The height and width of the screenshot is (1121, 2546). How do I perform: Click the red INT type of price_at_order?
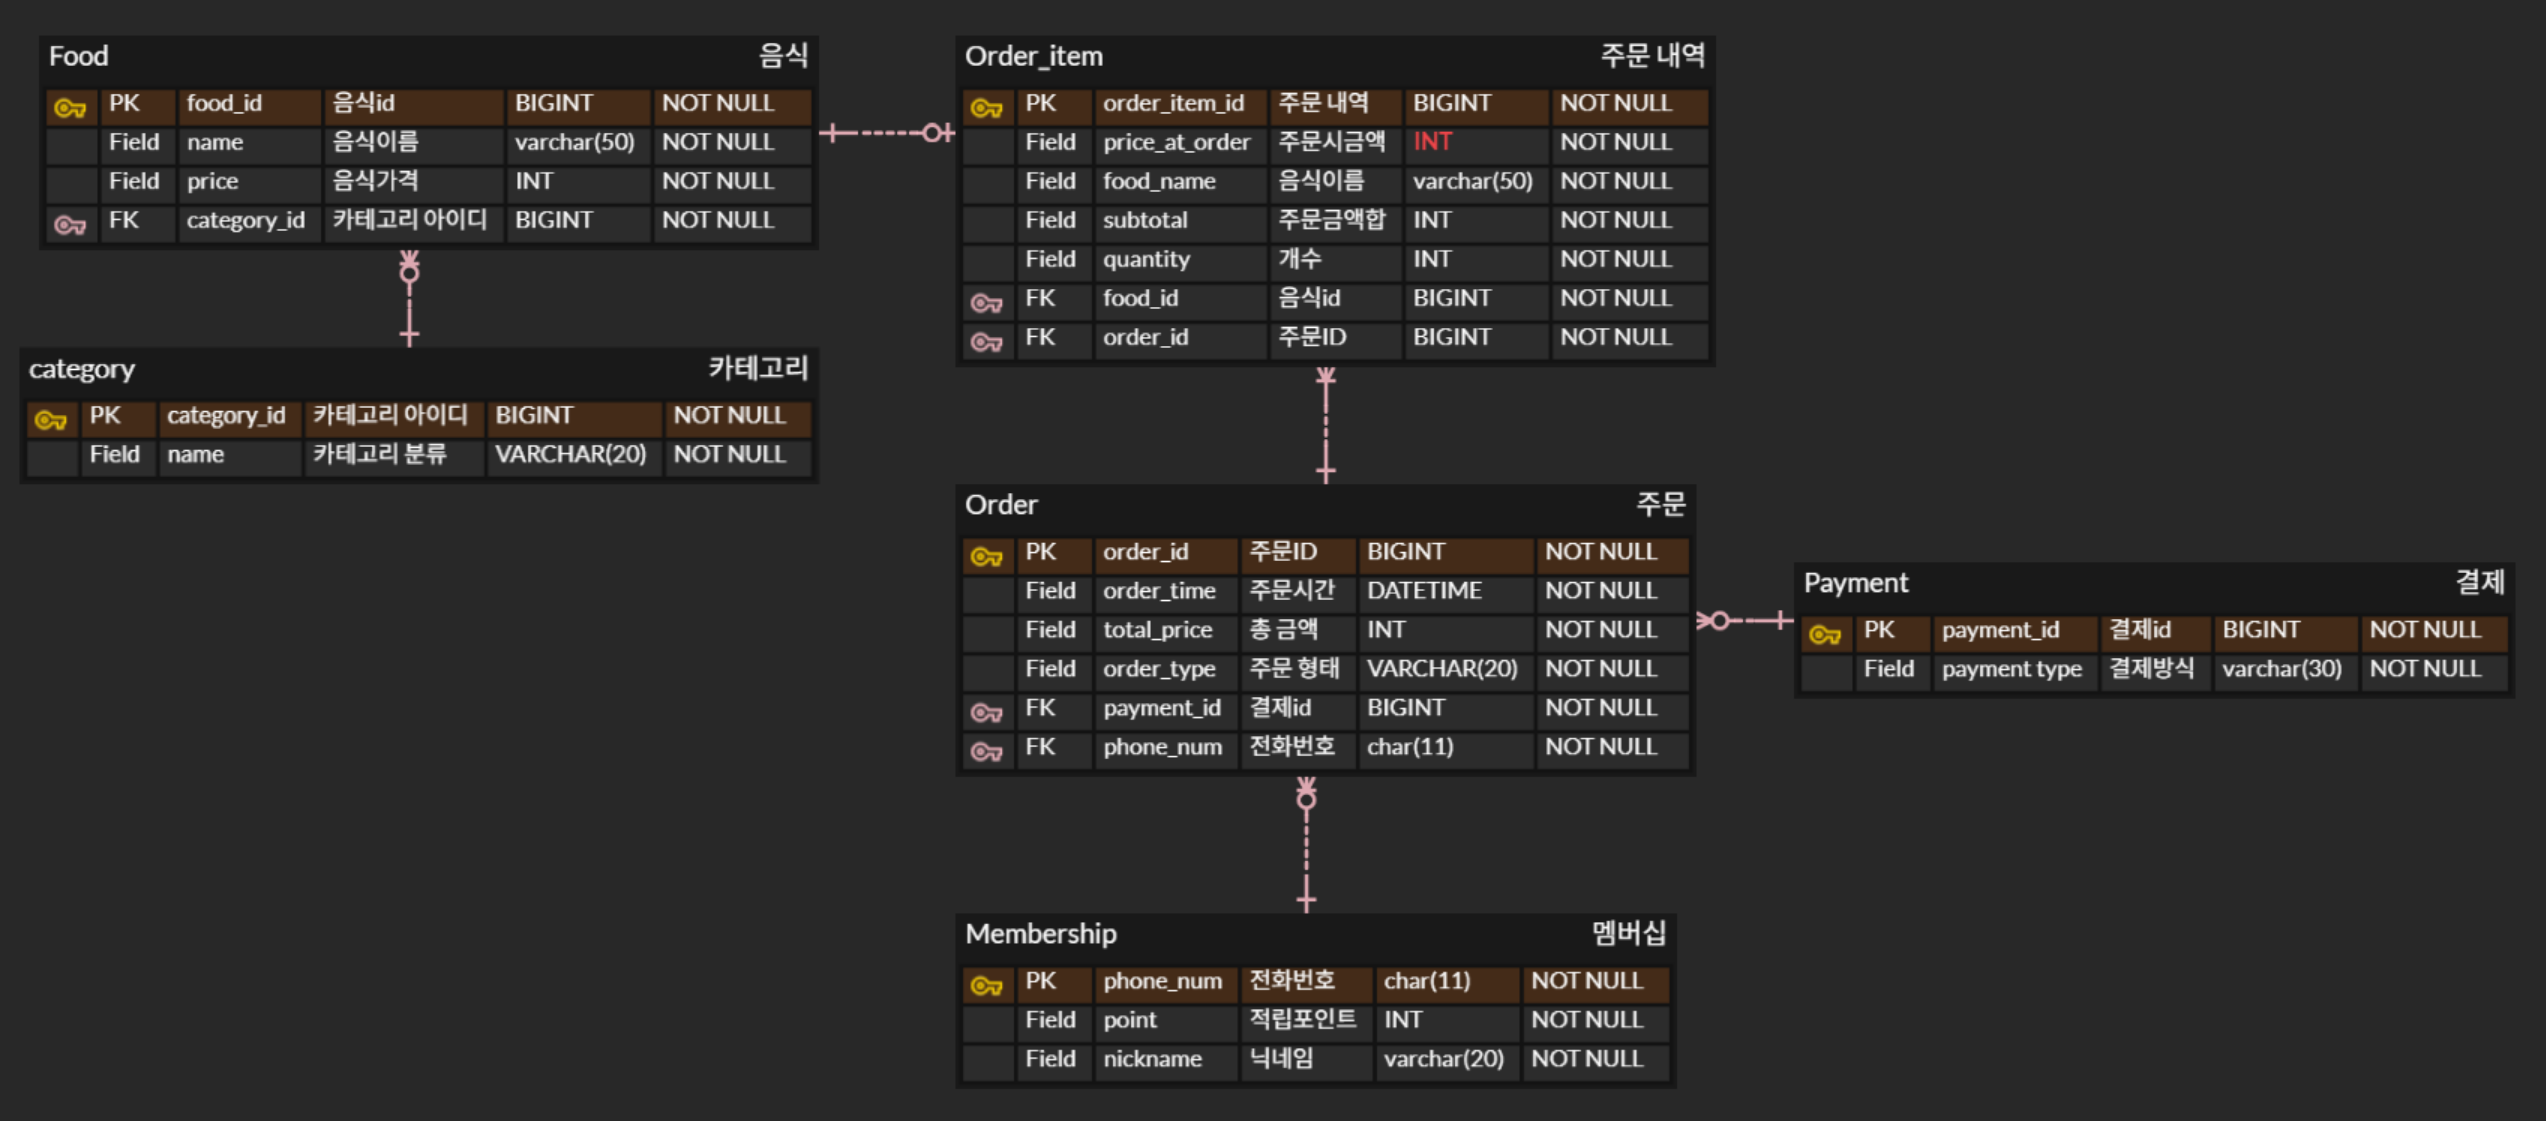click(x=1432, y=142)
